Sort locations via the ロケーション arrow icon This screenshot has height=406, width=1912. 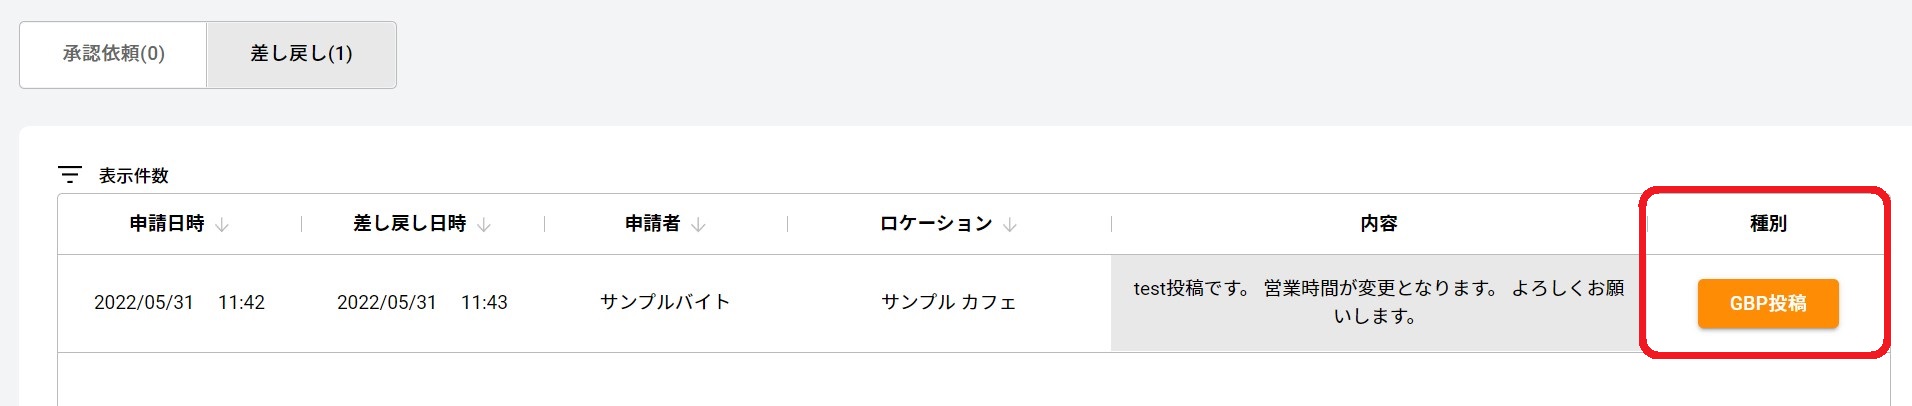1010,225
